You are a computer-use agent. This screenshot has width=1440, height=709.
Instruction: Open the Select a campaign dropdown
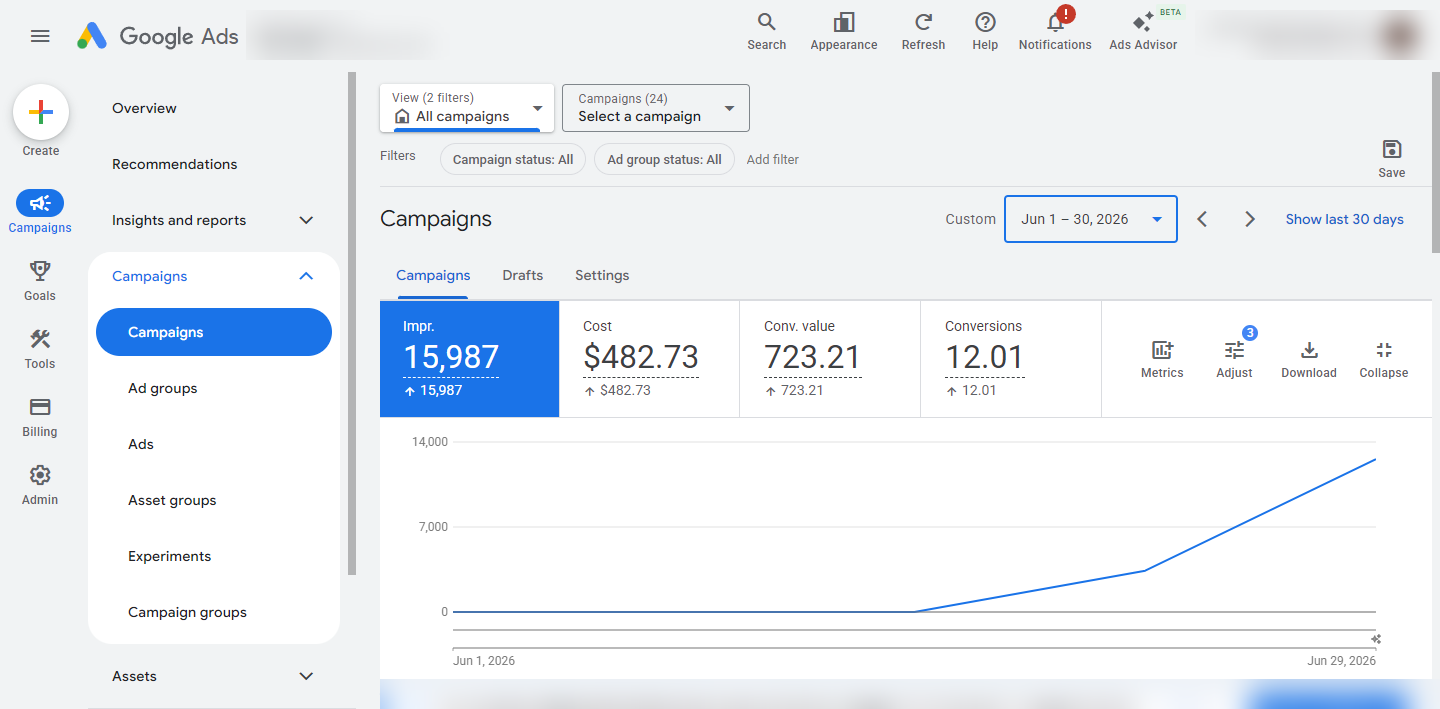click(x=656, y=107)
